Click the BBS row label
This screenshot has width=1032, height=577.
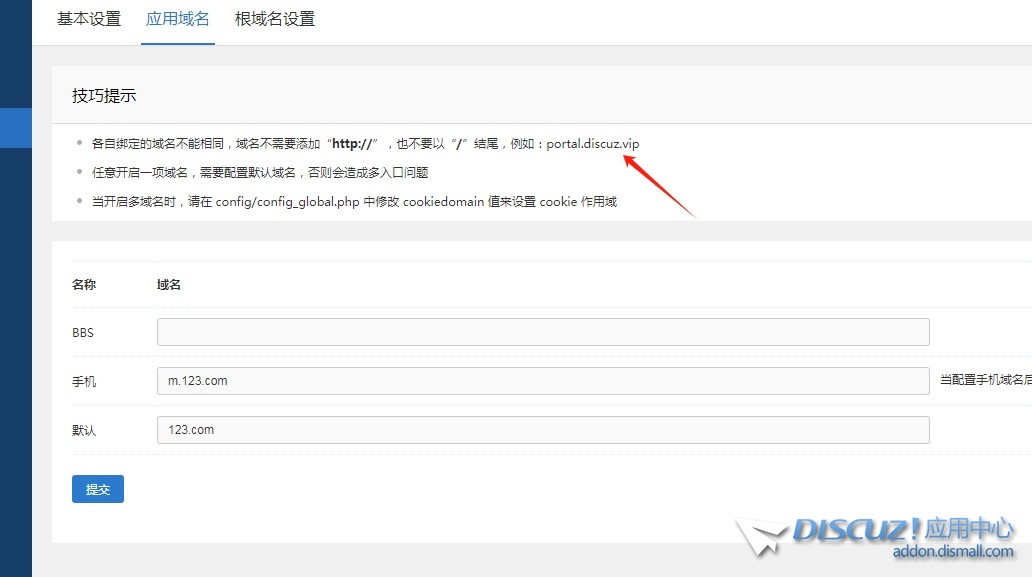pos(83,333)
